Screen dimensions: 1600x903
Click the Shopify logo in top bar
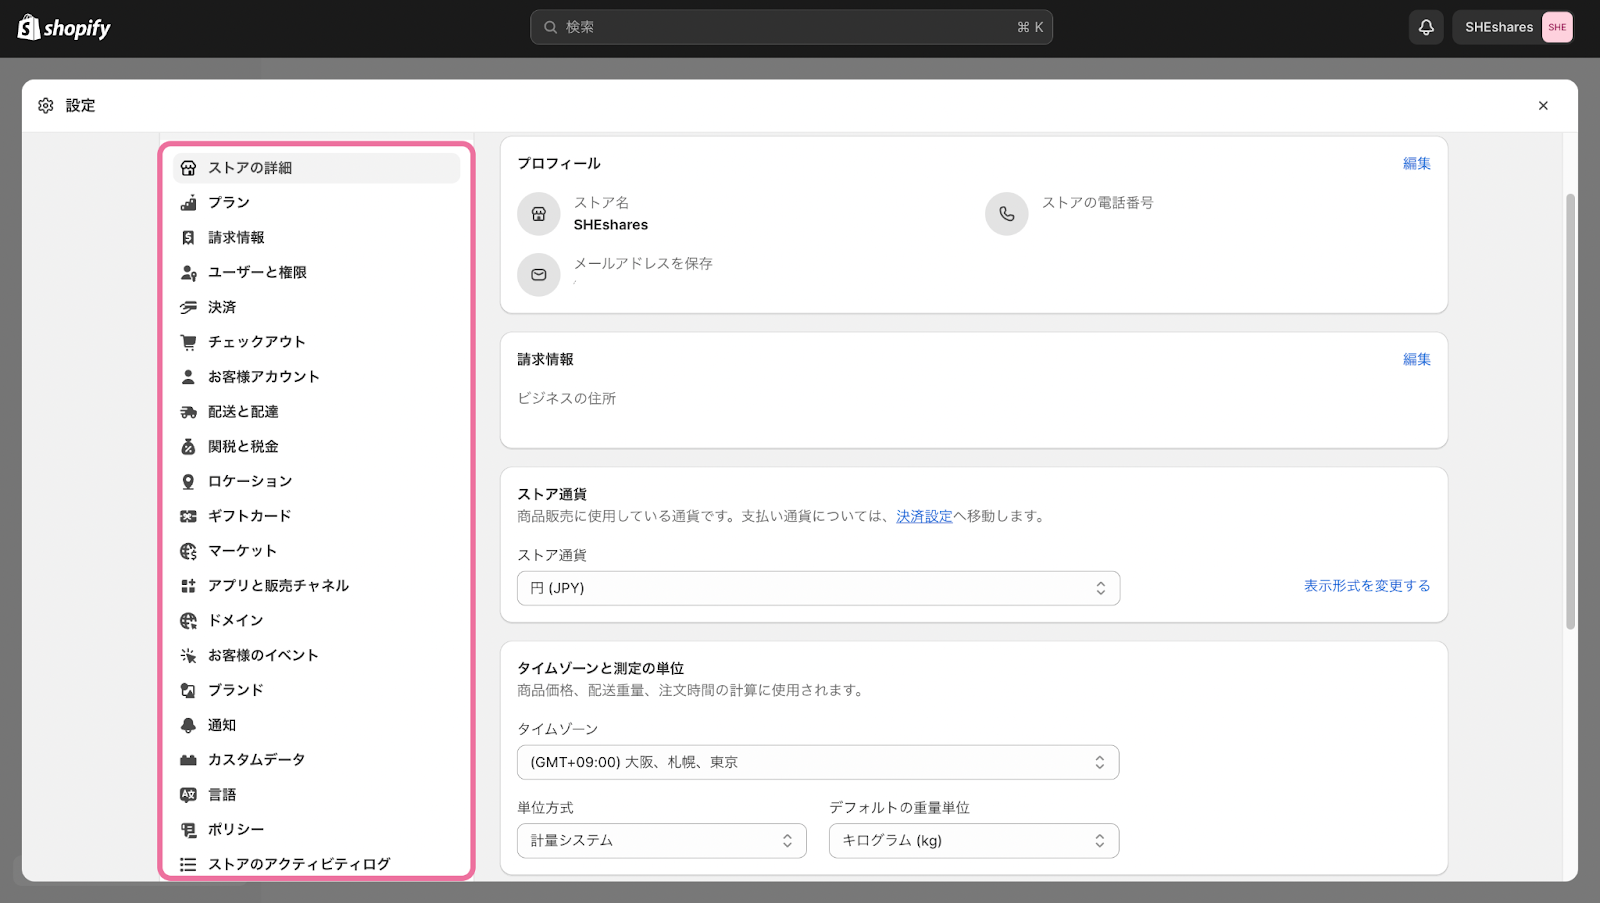point(64,27)
